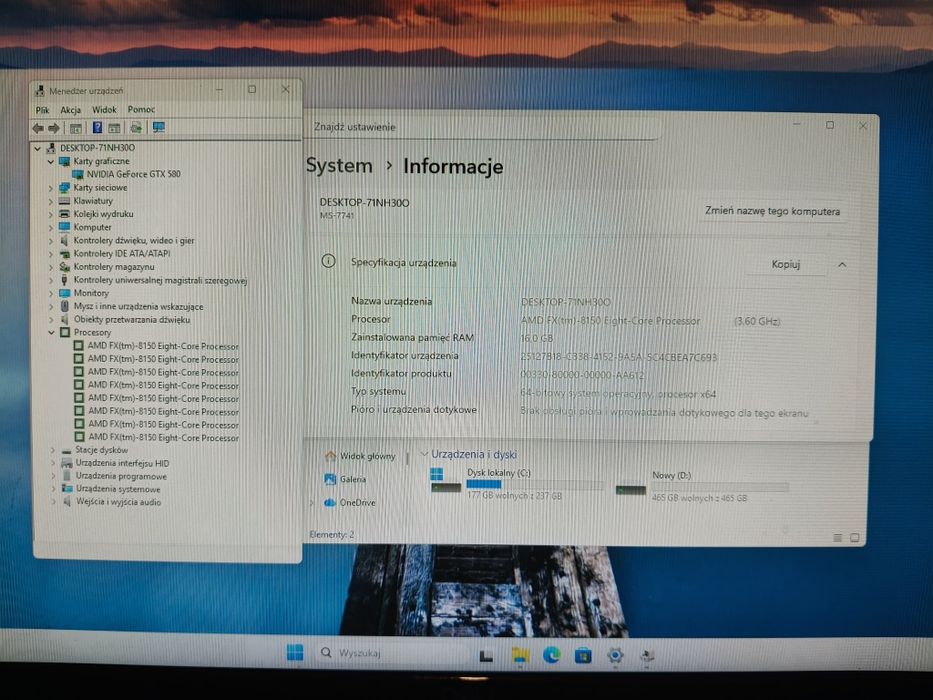Expand Urządzenia interfejsu HID branch
The image size is (933, 700).
tap(52, 464)
